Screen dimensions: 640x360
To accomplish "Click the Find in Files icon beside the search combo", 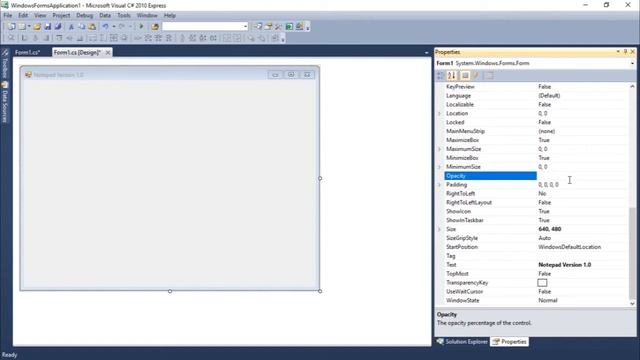I will (155, 27).
